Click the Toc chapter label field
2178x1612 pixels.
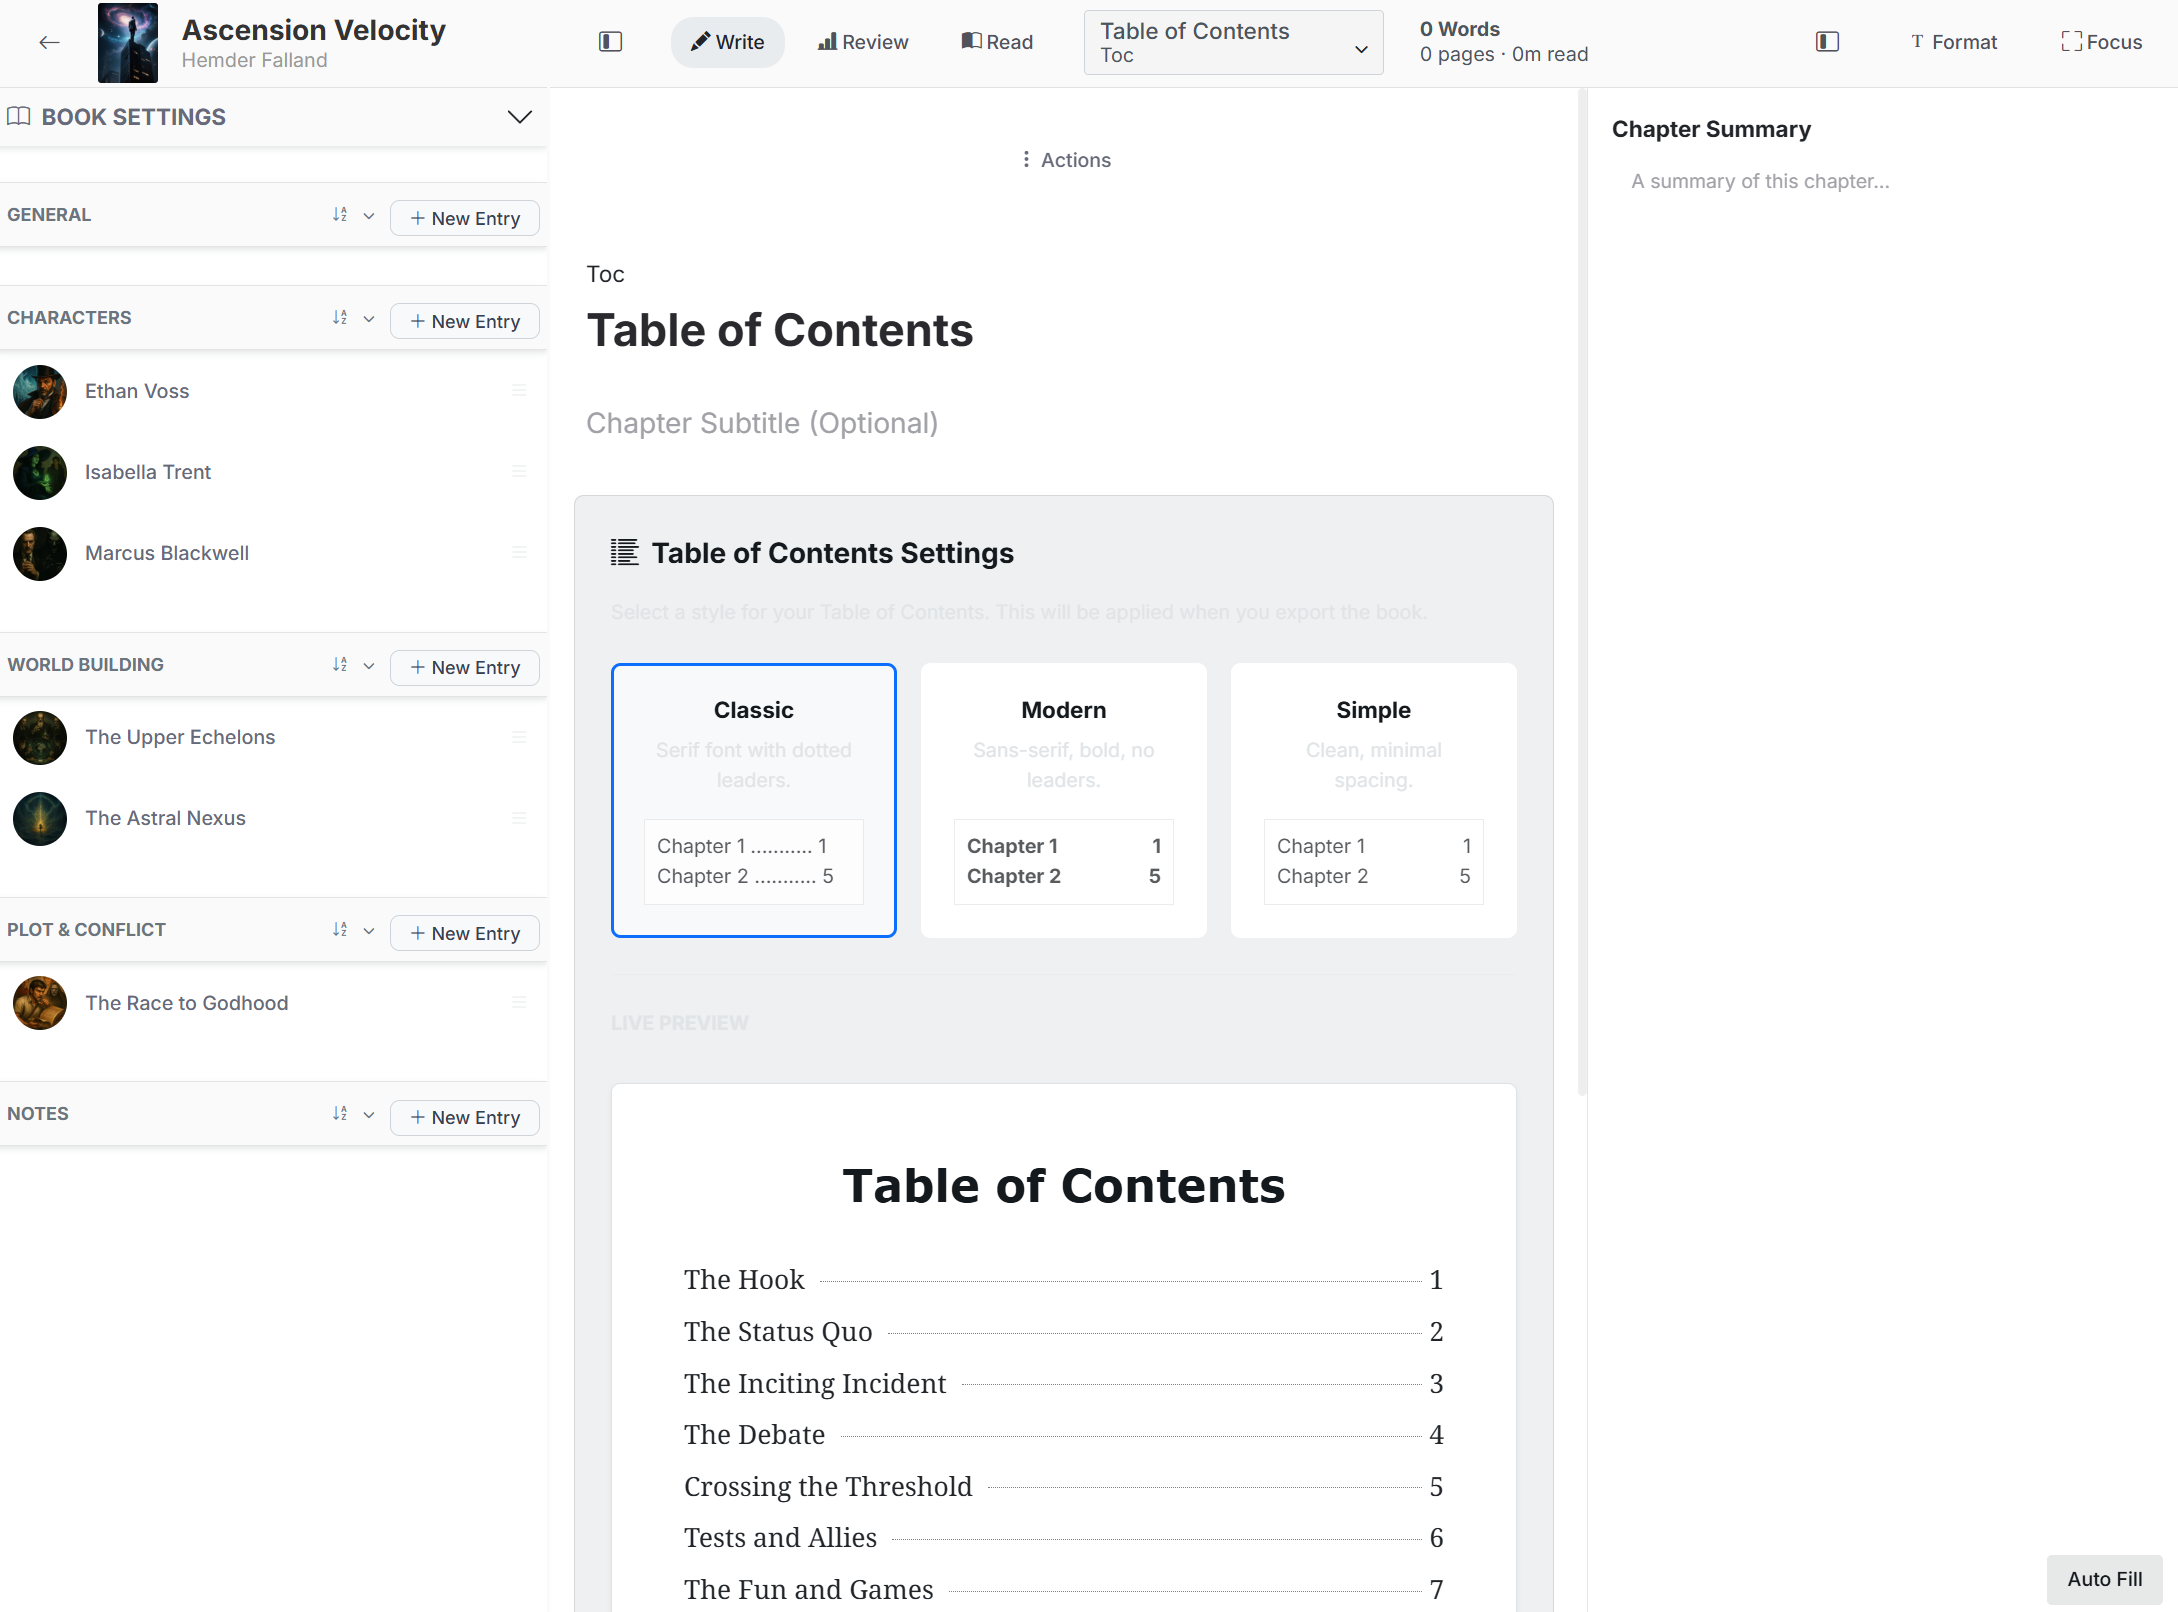pos(606,274)
